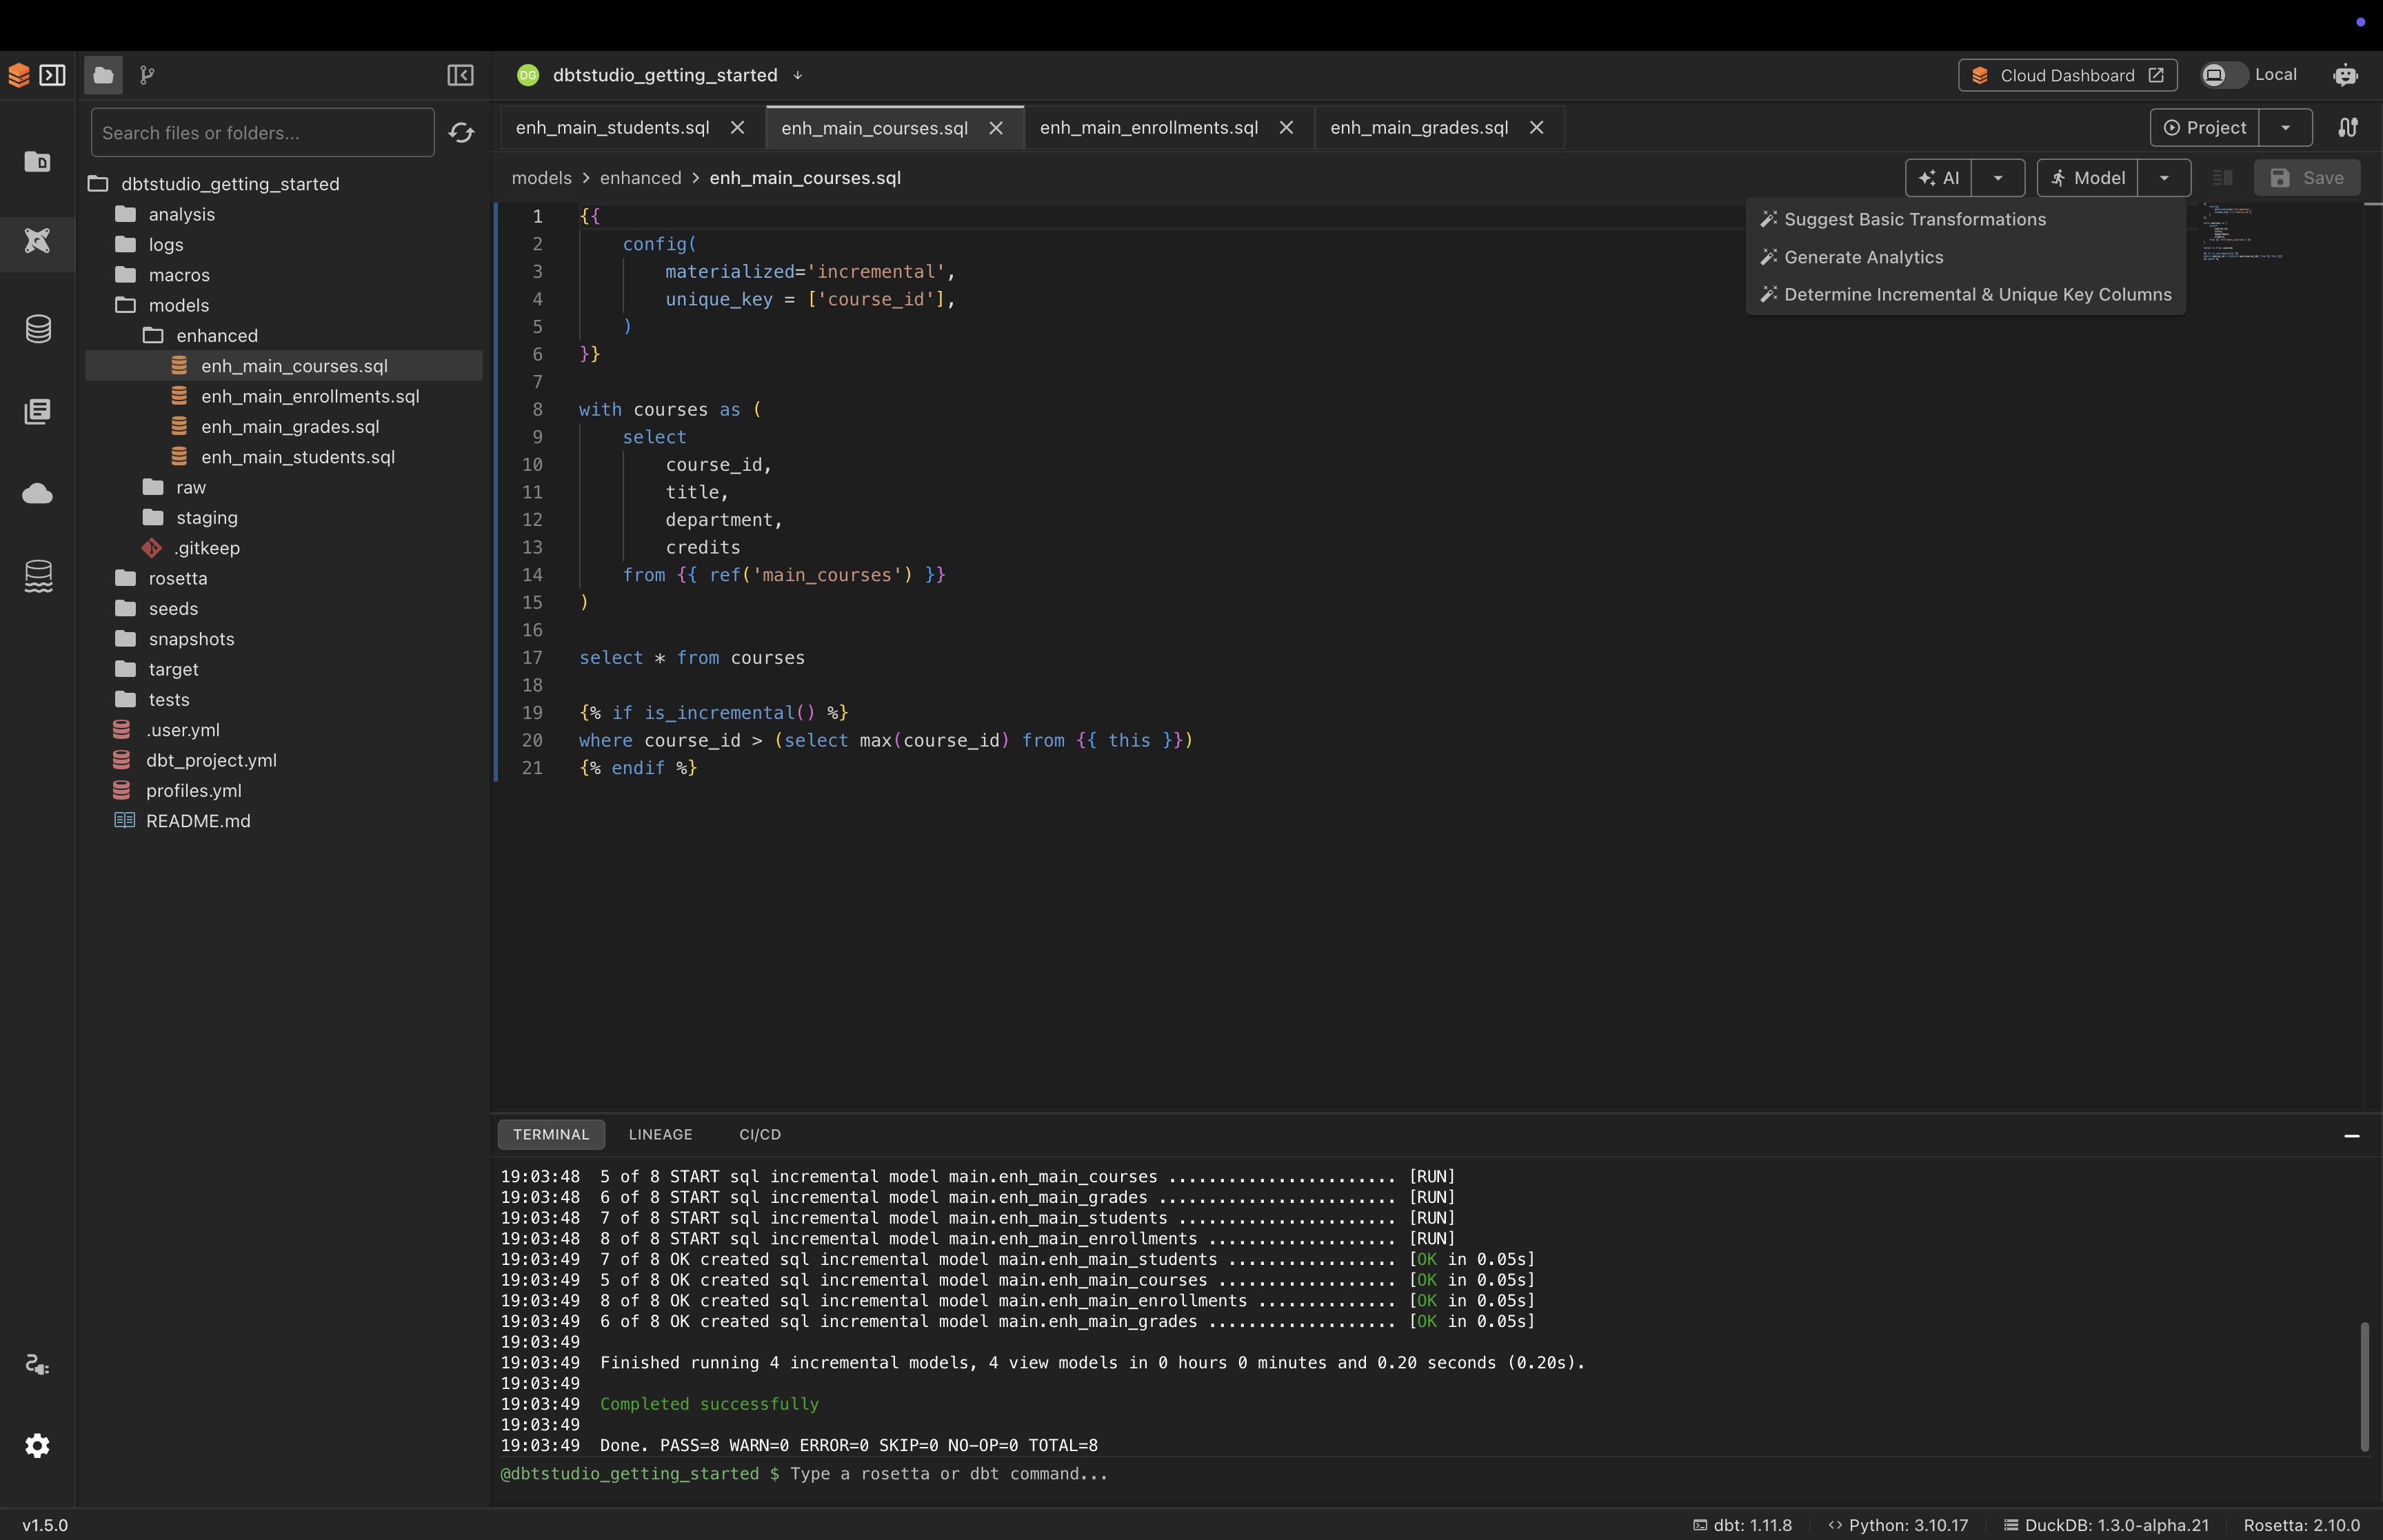Click the AI button
Image resolution: width=2383 pixels, height=1540 pixels.
point(1938,178)
